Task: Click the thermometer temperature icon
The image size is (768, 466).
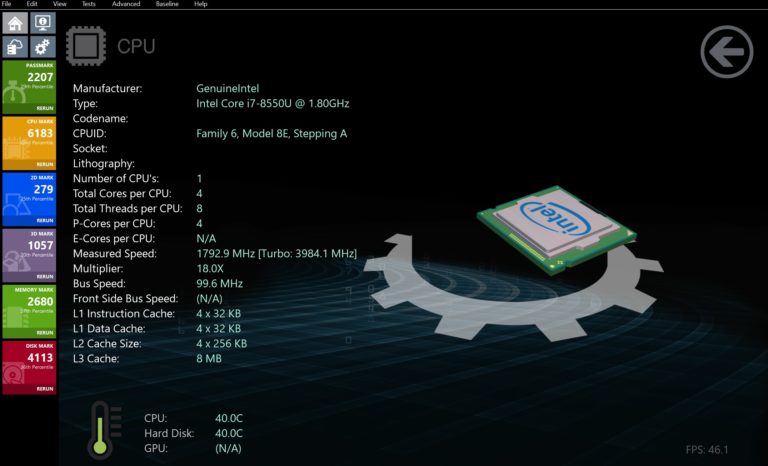Action: click(101, 430)
